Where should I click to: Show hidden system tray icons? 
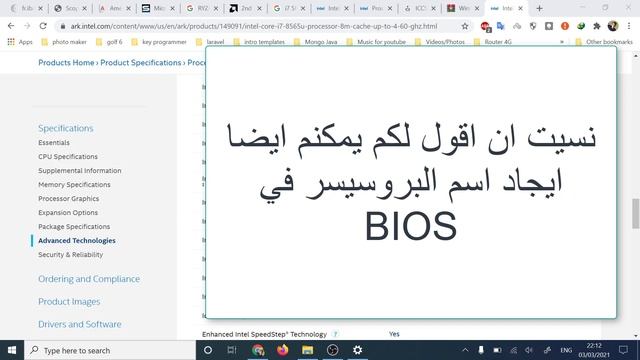tap(465, 350)
